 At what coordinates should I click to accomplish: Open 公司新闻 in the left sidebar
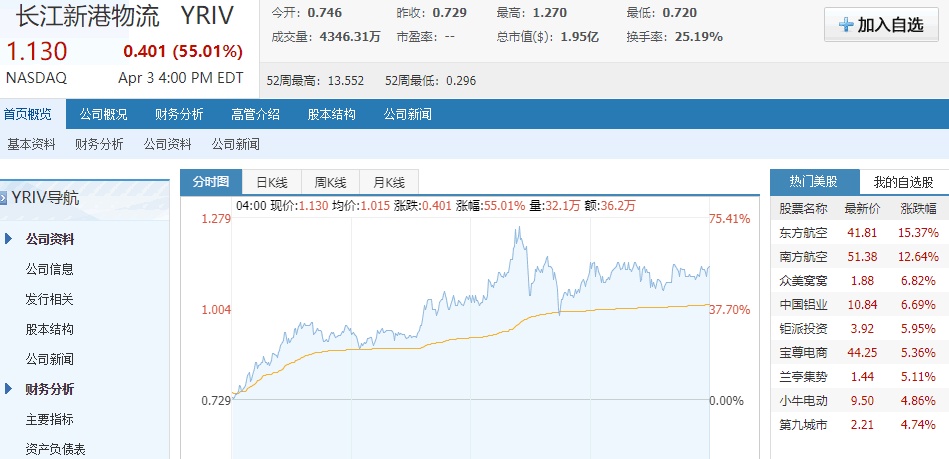[x=50, y=359]
